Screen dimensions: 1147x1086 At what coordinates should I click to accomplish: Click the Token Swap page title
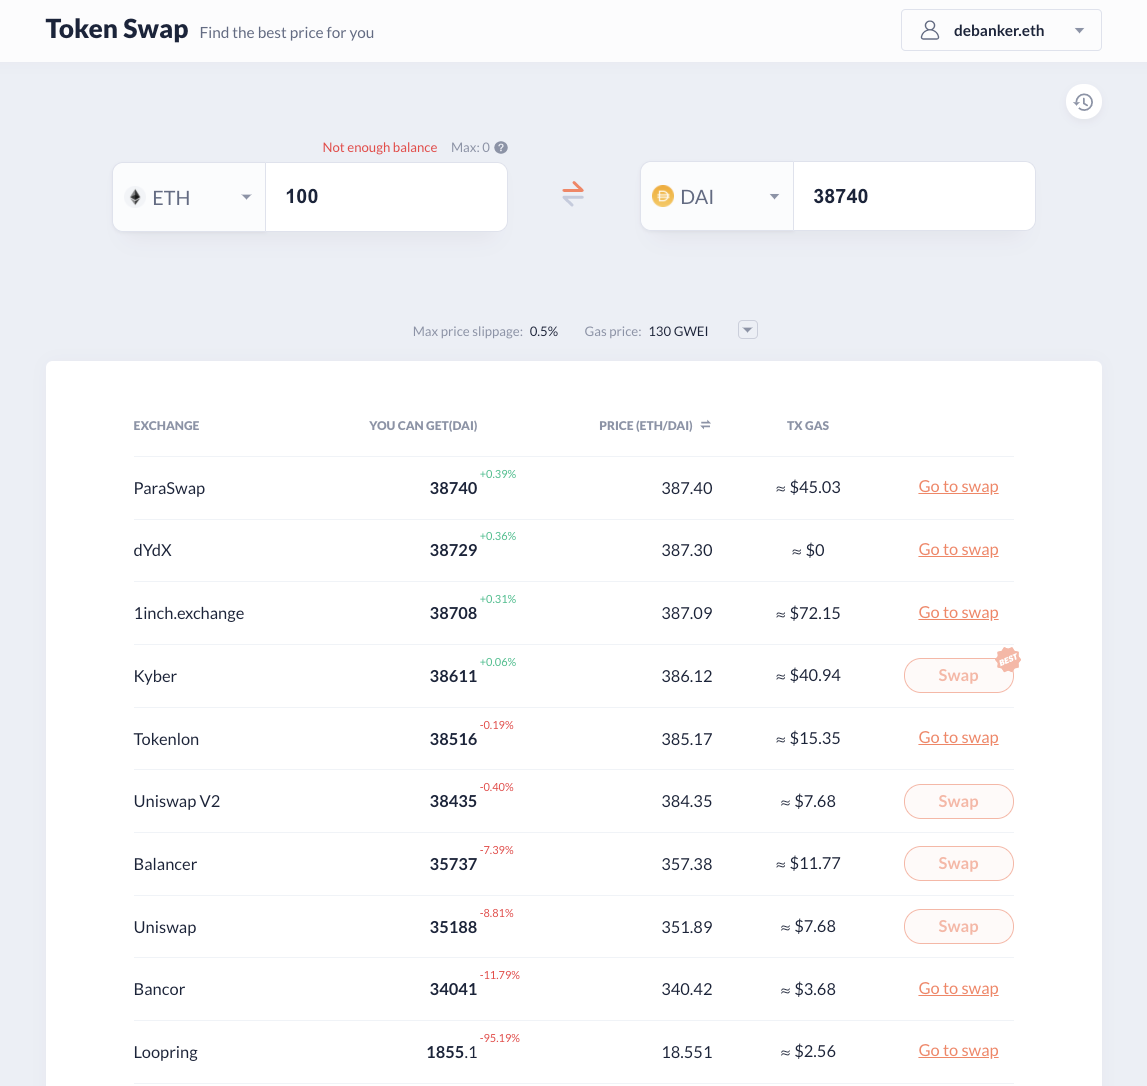pos(117,29)
